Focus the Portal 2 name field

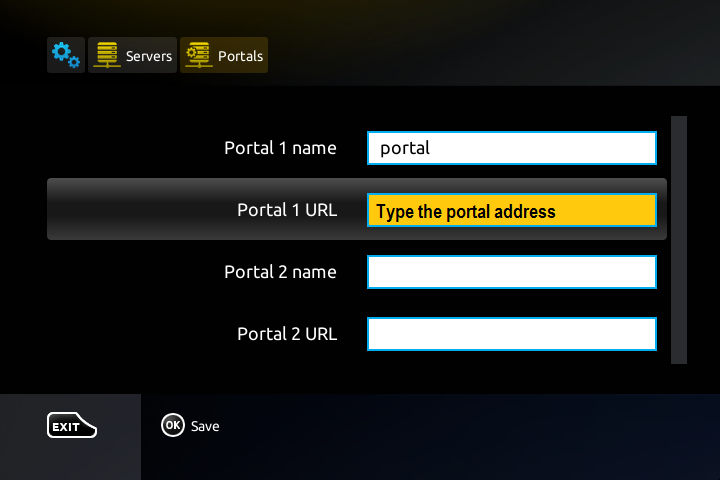[511, 272]
